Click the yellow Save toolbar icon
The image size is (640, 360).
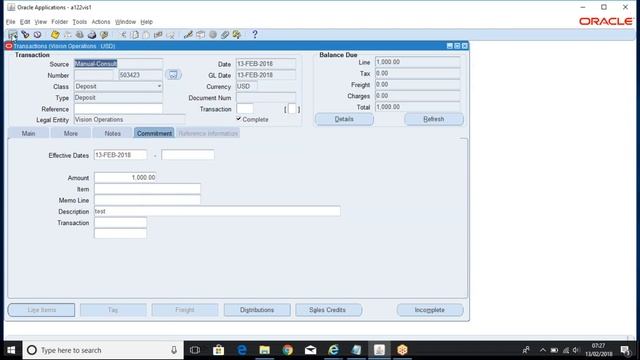tap(55, 35)
